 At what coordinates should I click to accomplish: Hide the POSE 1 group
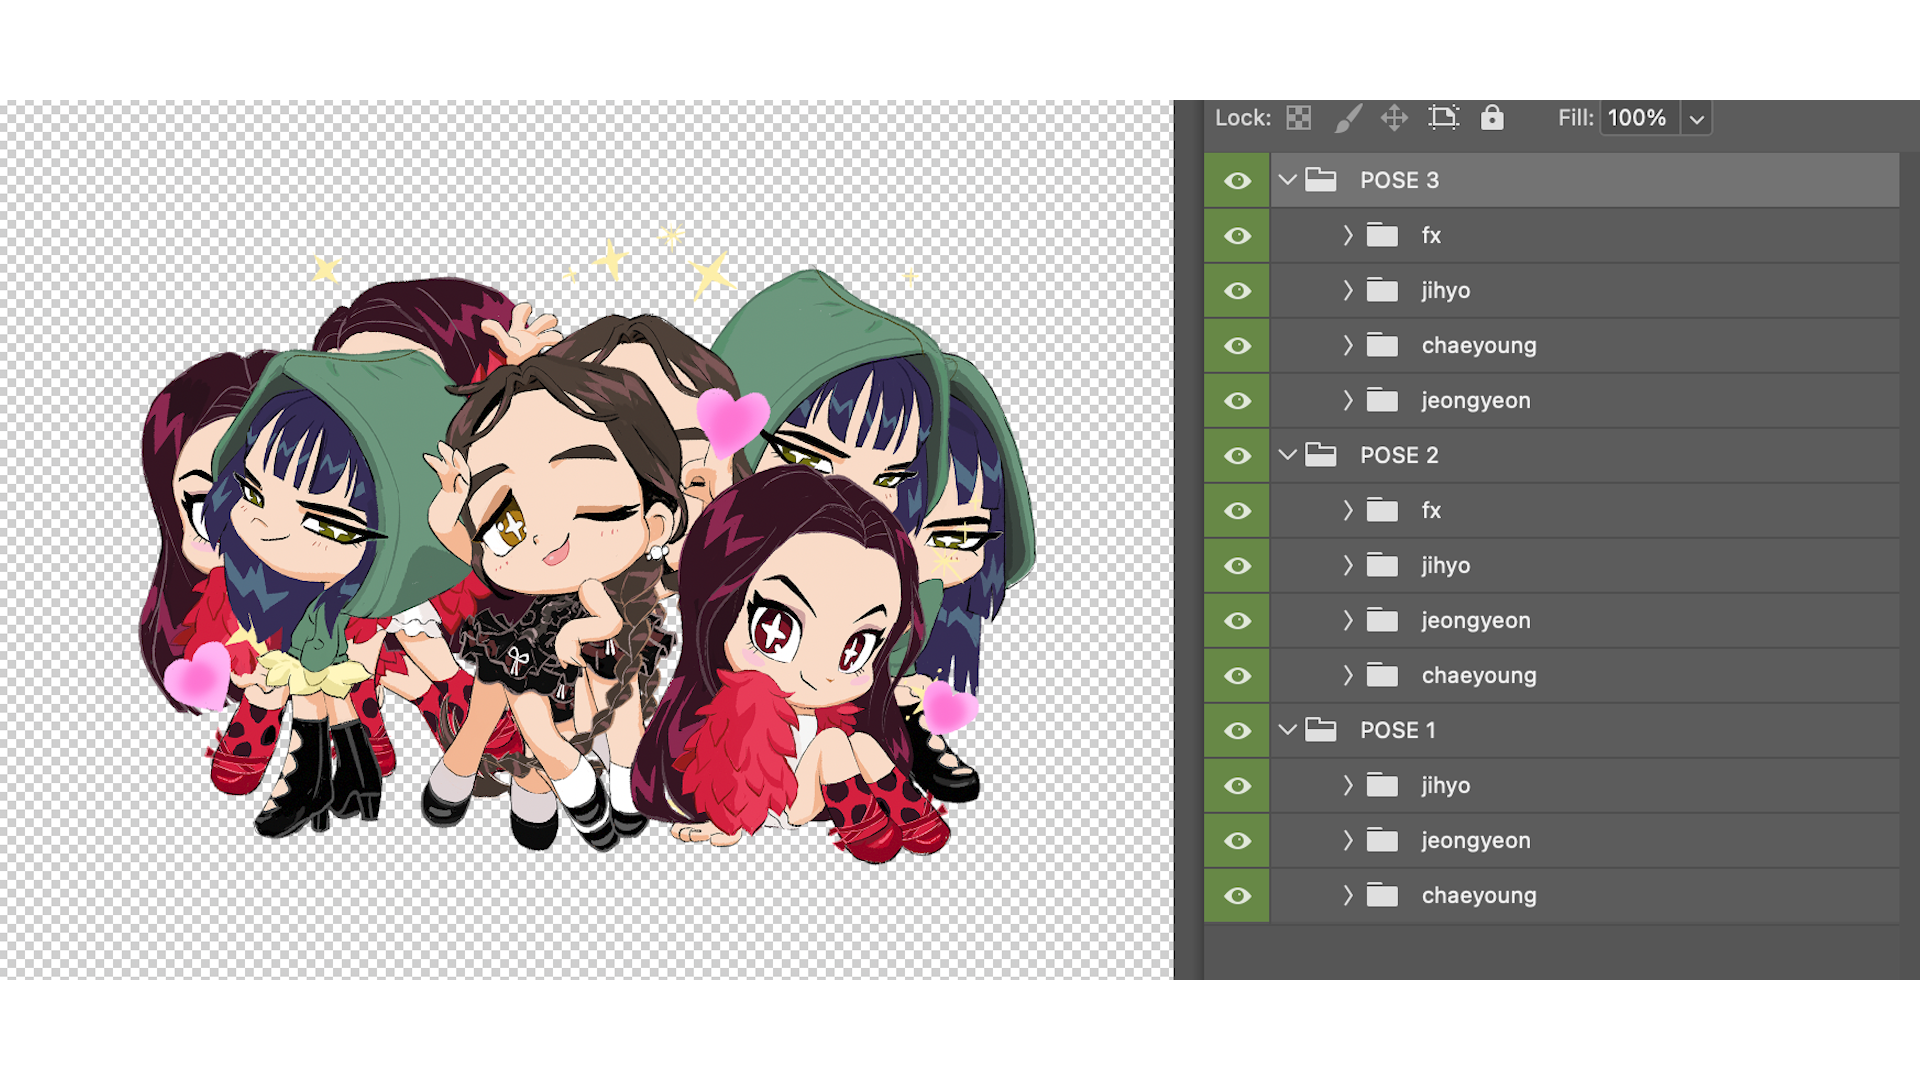(x=1237, y=730)
